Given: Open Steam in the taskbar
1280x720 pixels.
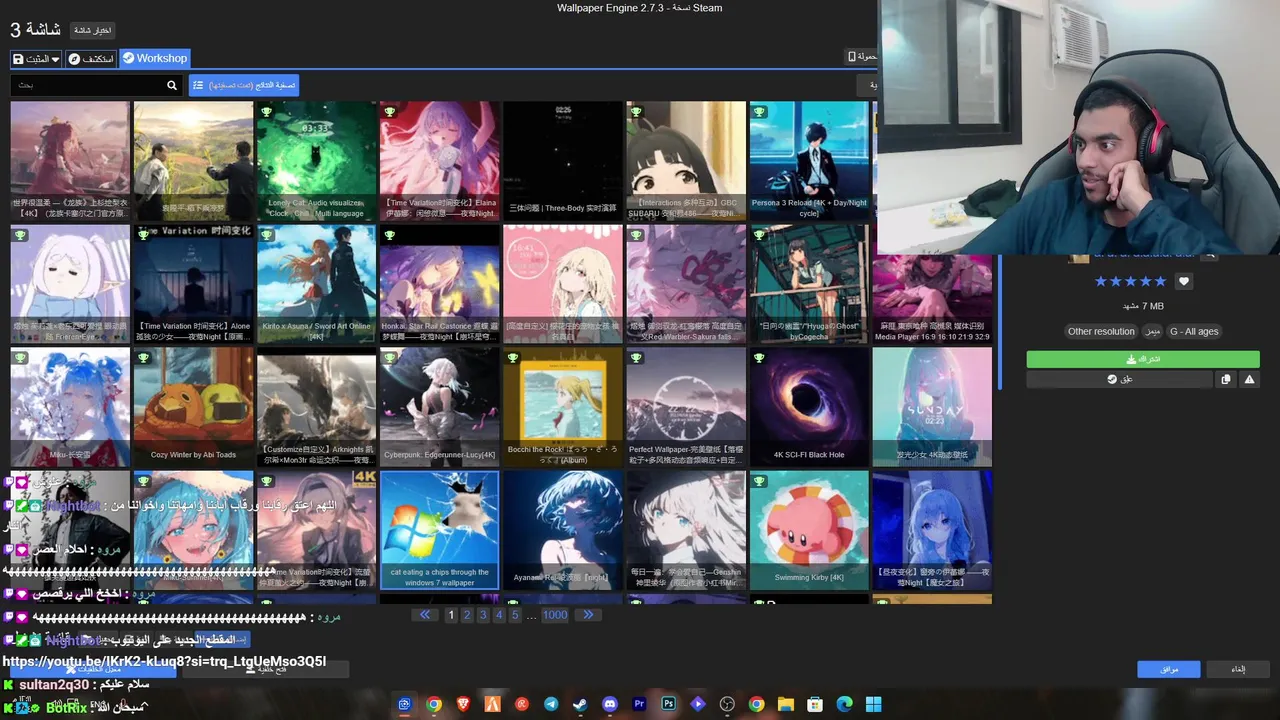Looking at the screenshot, I should coord(580,704).
